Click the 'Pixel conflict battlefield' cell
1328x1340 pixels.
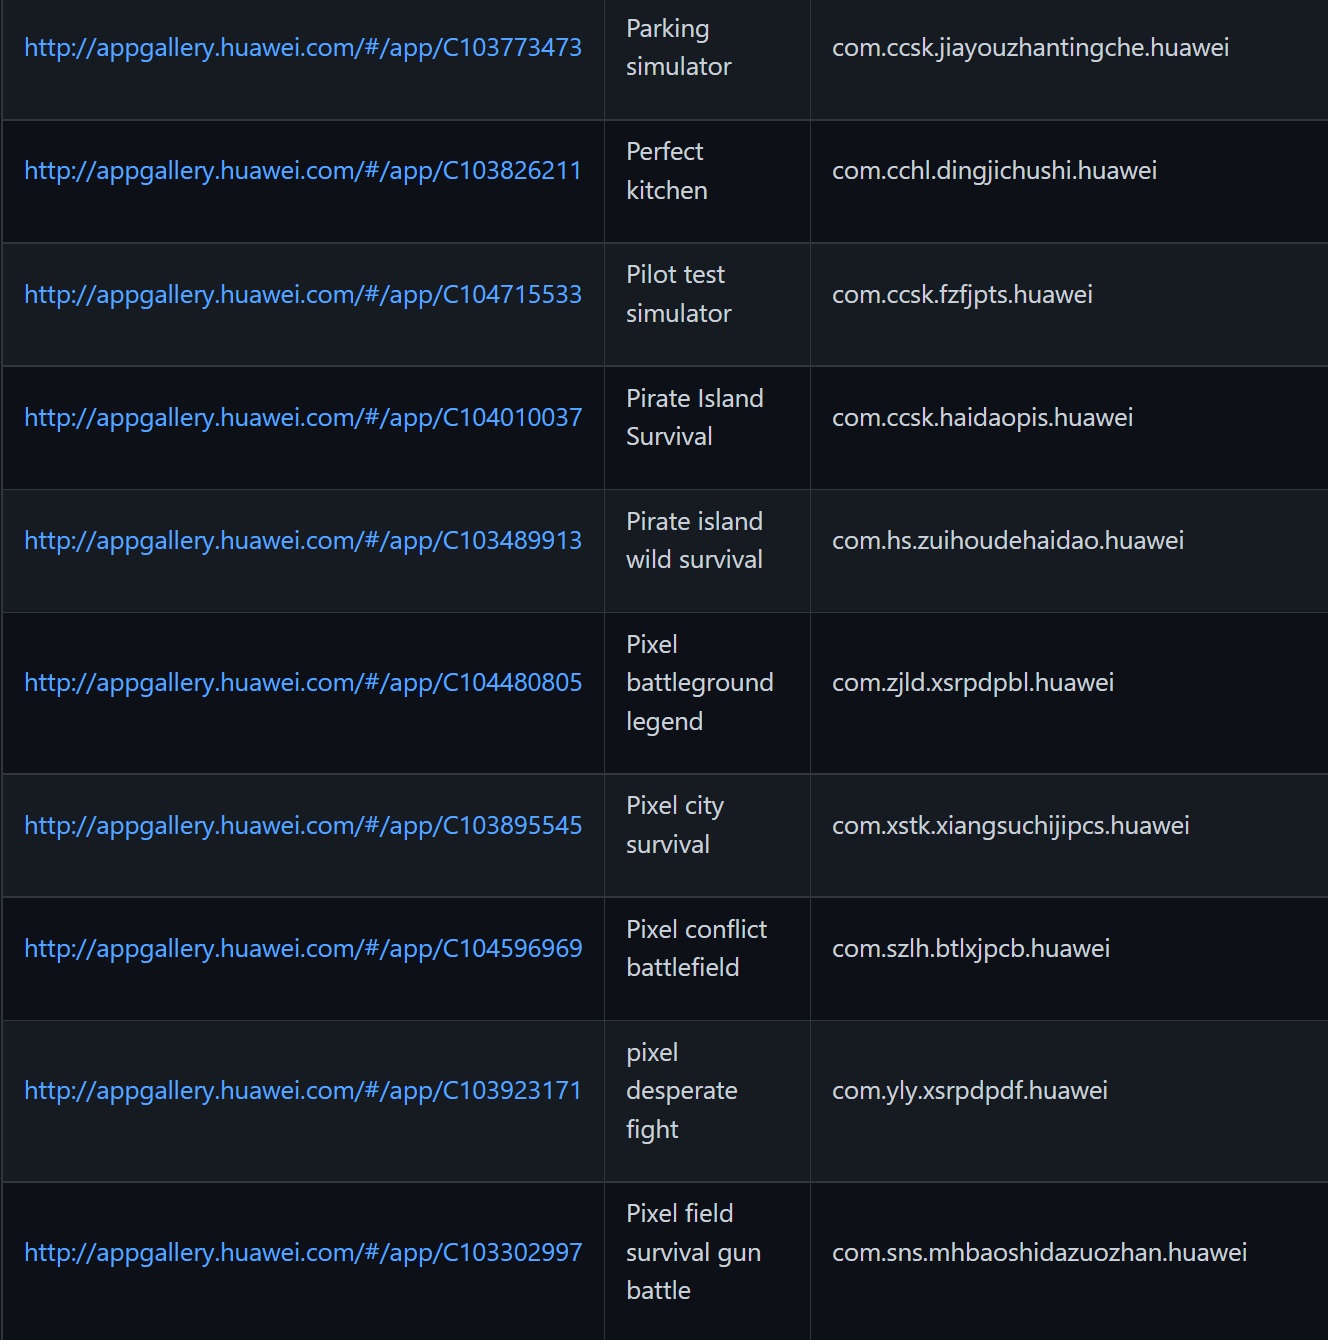[696, 948]
